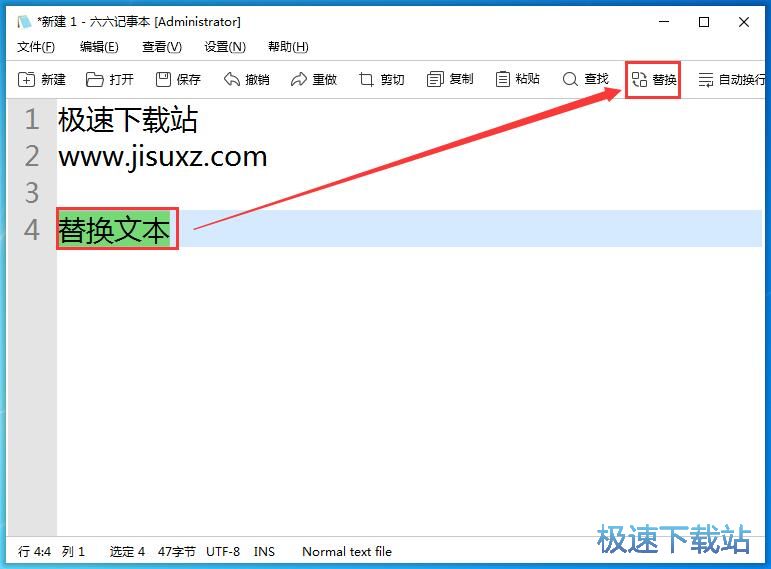
Task: Open the 设置(N) menu
Action: pyautogui.click(x=225, y=47)
